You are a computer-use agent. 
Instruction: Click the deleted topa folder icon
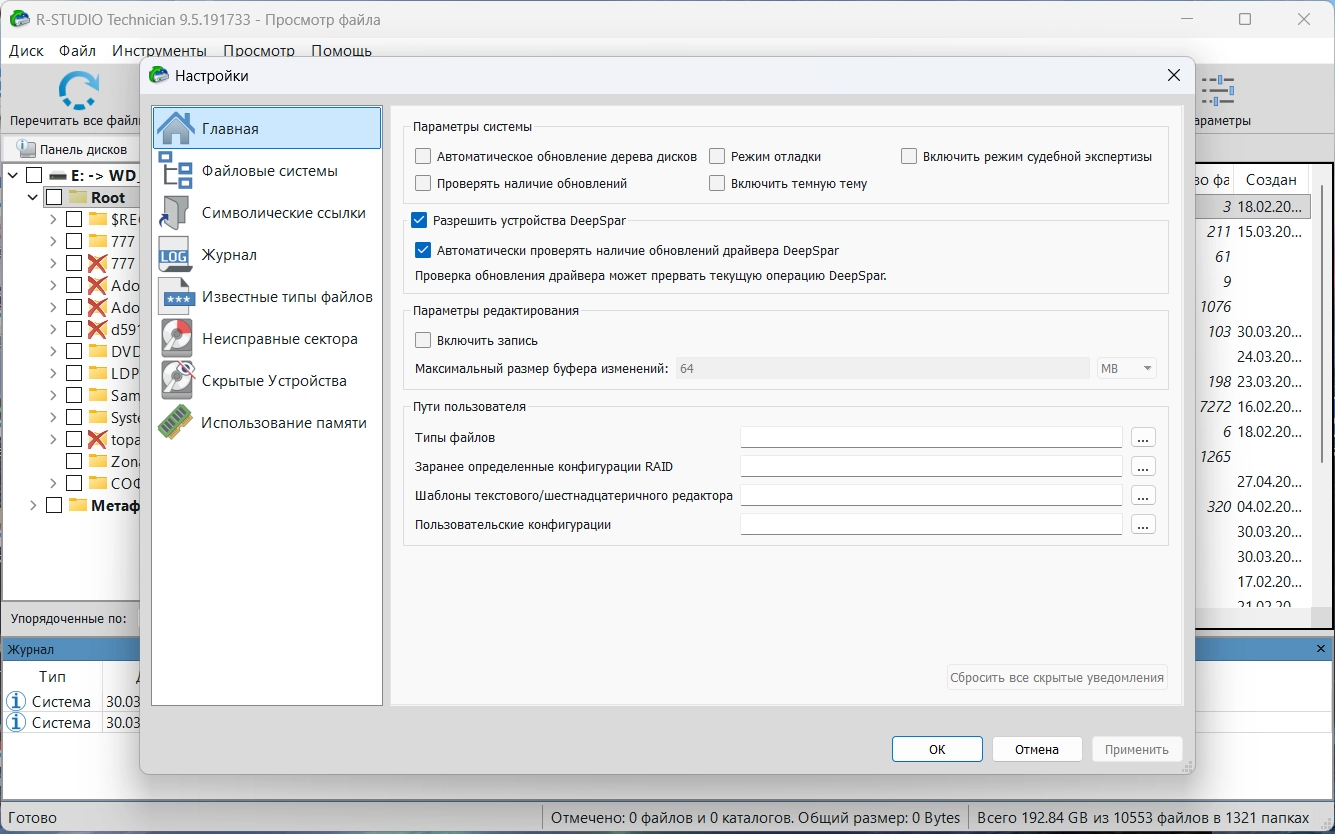pyautogui.click(x=97, y=439)
